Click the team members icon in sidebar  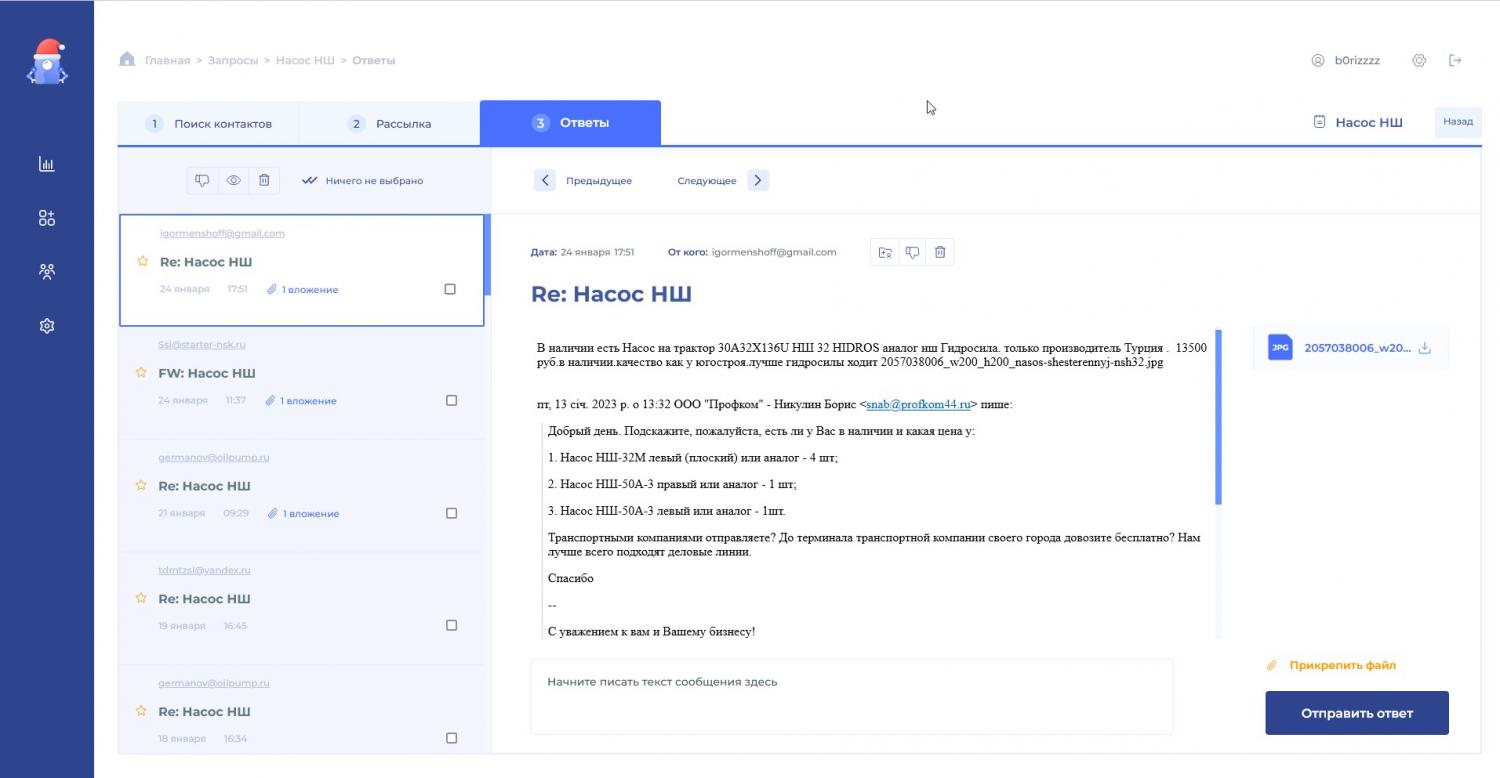(x=46, y=271)
